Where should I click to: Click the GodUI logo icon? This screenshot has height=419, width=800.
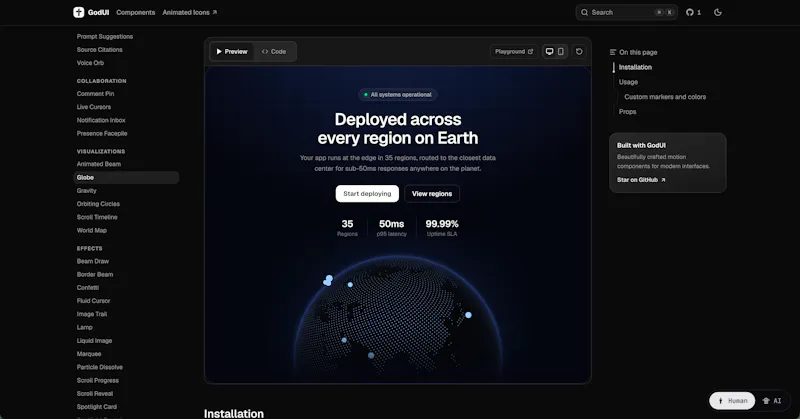(79, 12)
